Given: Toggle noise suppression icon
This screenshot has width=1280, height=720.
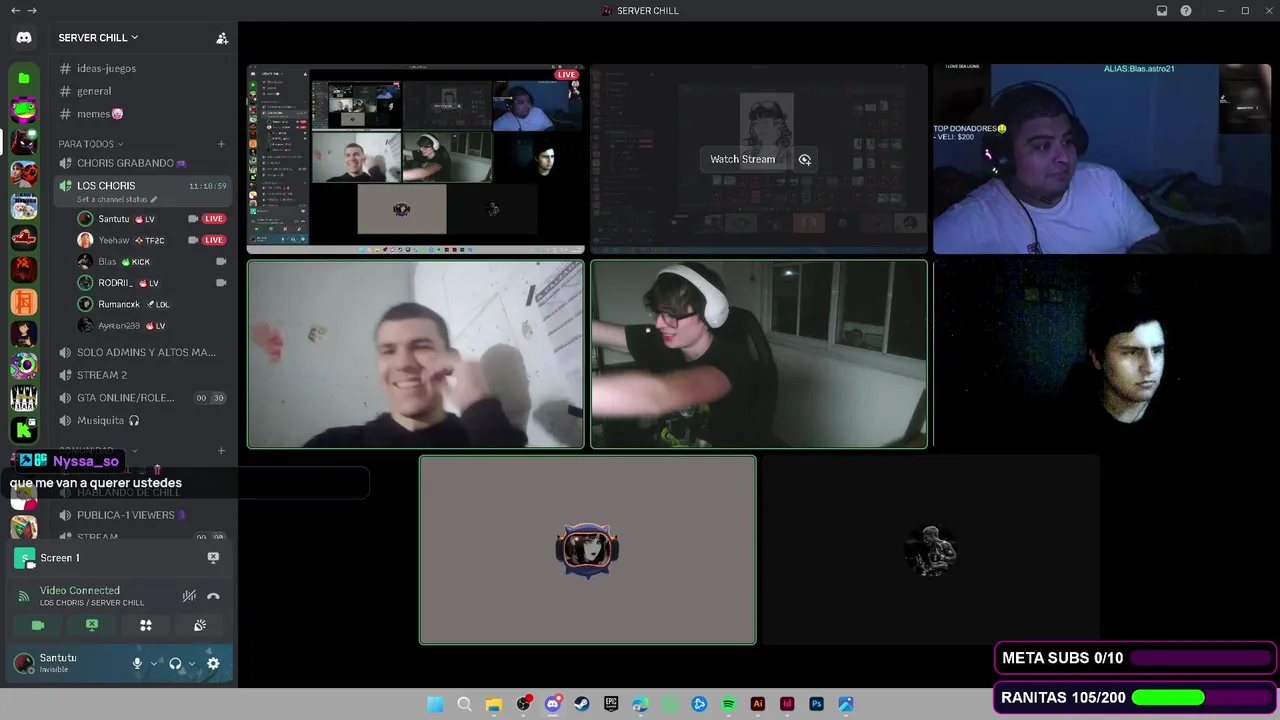Looking at the screenshot, I should [x=189, y=596].
